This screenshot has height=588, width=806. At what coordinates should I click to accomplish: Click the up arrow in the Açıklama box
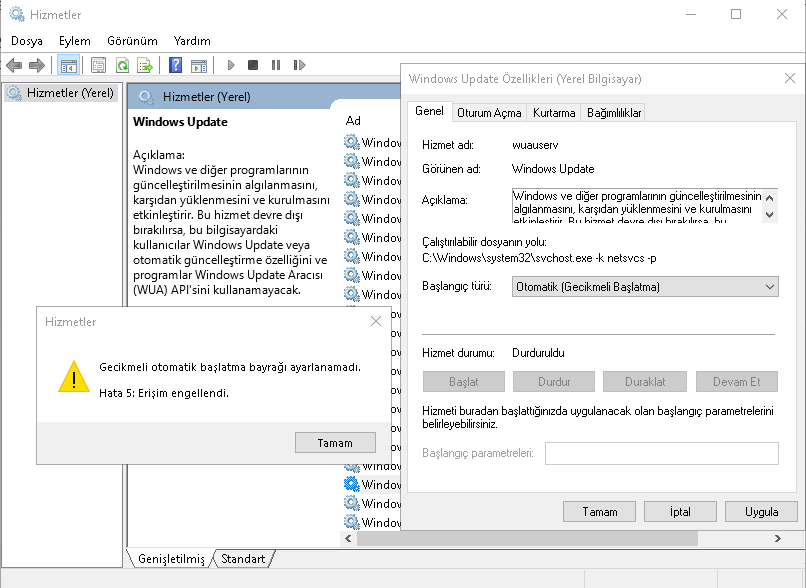pyautogui.click(x=770, y=198)
